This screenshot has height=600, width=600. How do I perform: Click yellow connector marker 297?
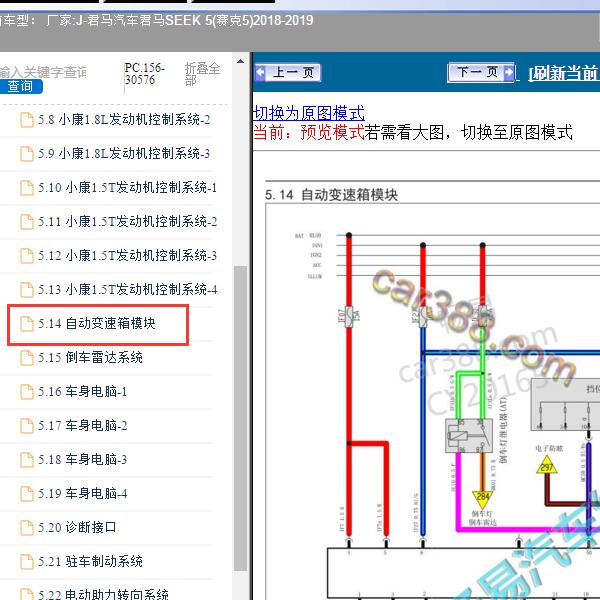[x=547, y=466]
